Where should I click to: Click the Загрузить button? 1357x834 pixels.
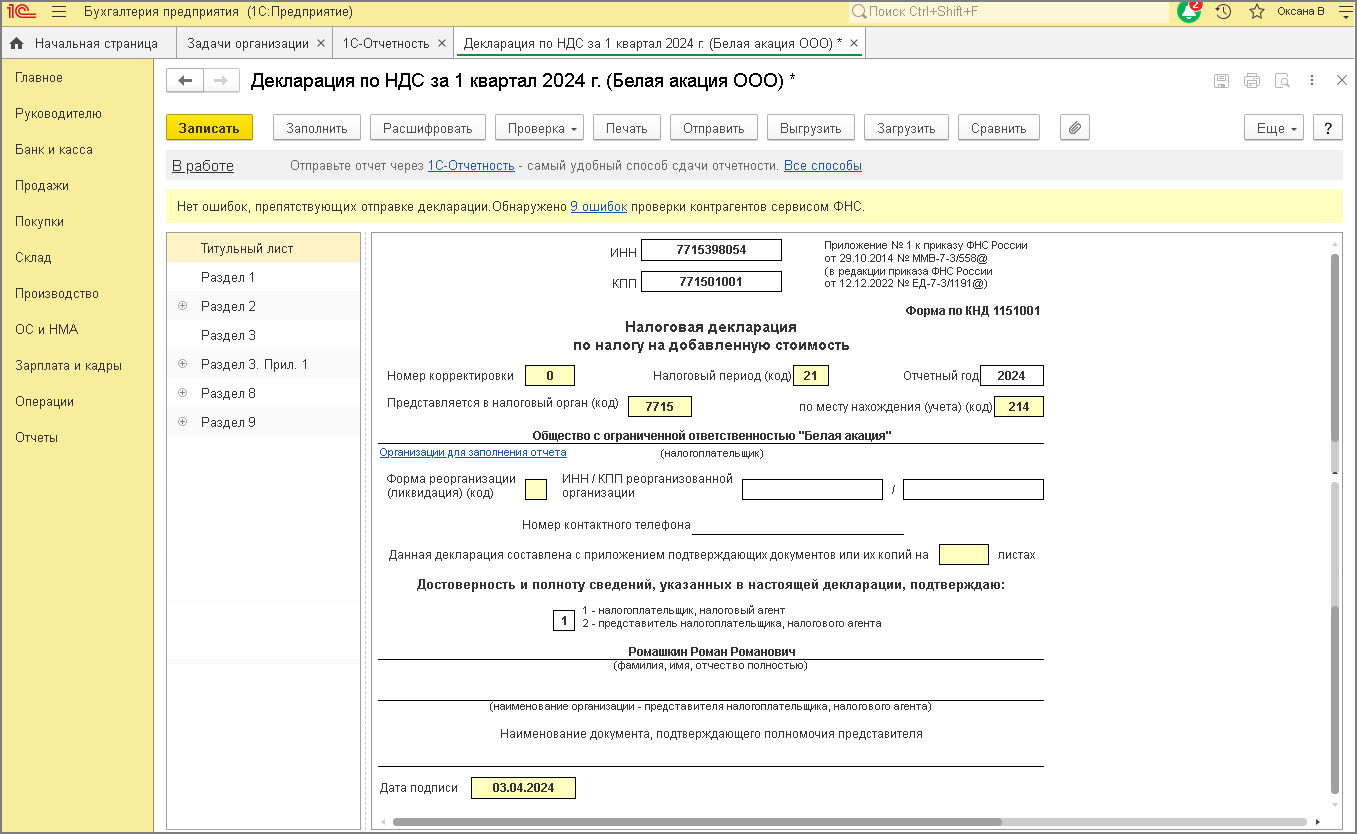tap(906, 128)
